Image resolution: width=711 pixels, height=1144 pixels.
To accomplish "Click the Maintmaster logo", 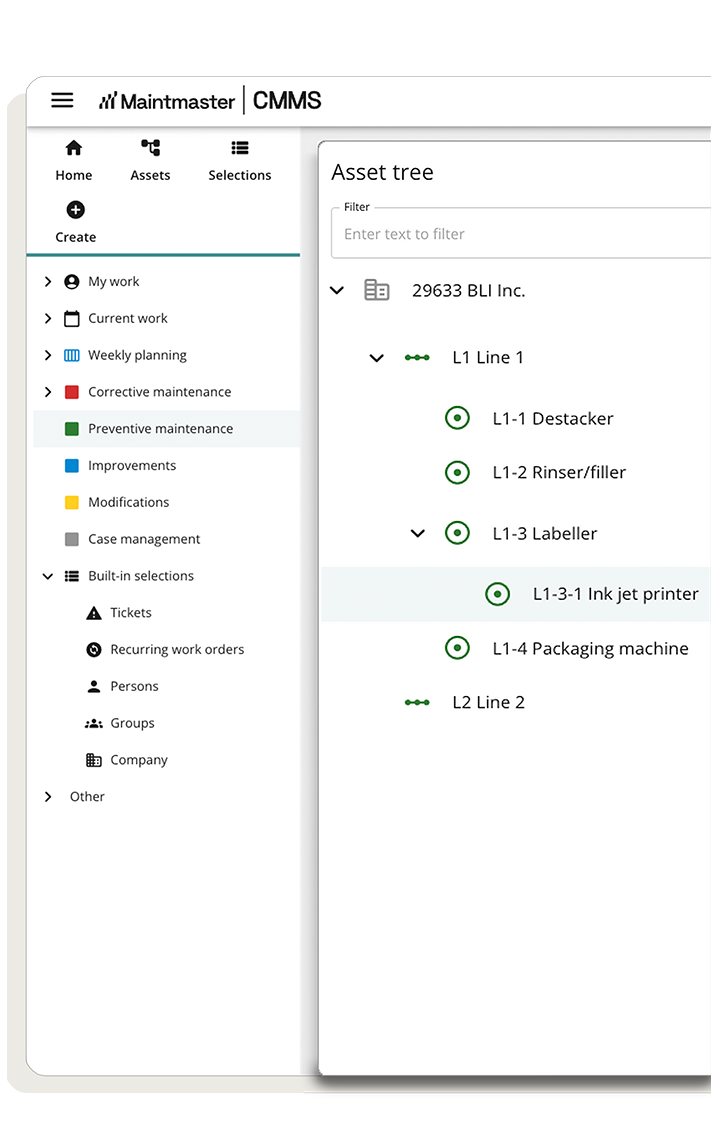I will 168,100.
